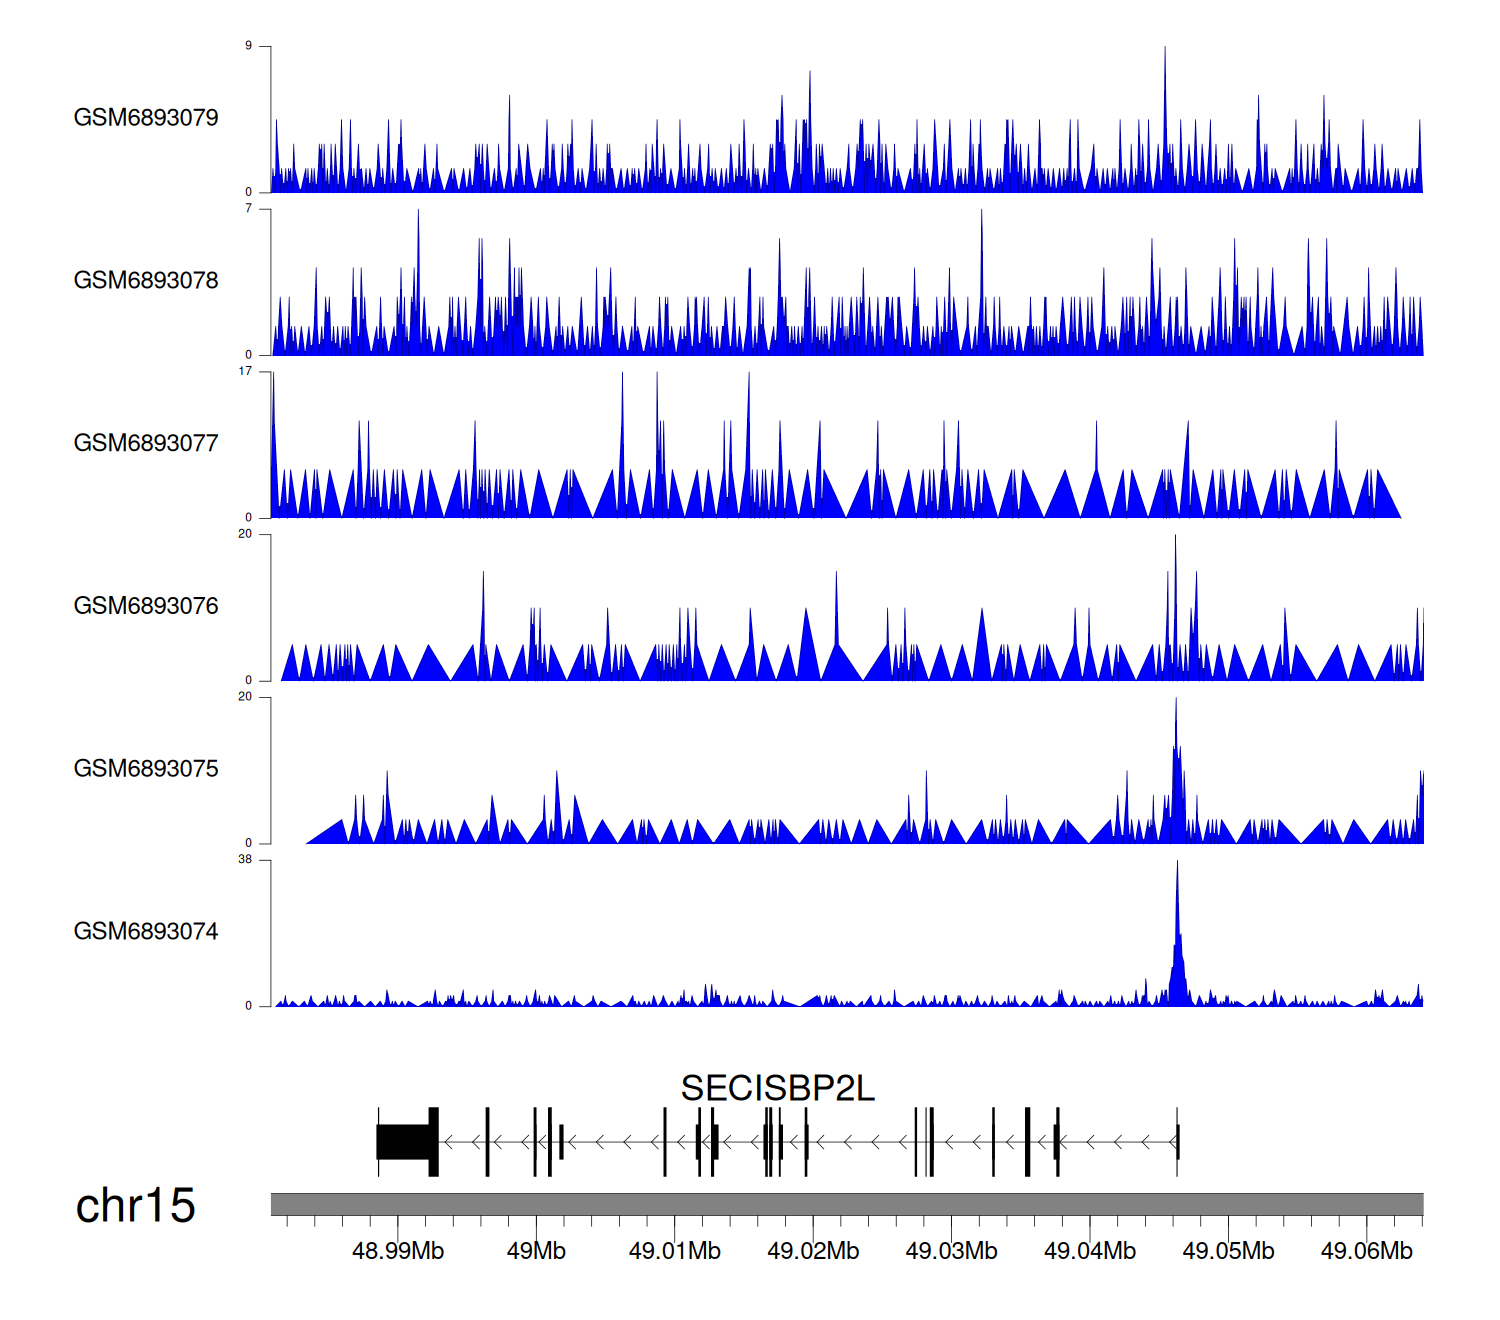Viewport: 1500px width, 1320px height.
Task: Select the GSM6893076 track label
Action: coord(146,606)
